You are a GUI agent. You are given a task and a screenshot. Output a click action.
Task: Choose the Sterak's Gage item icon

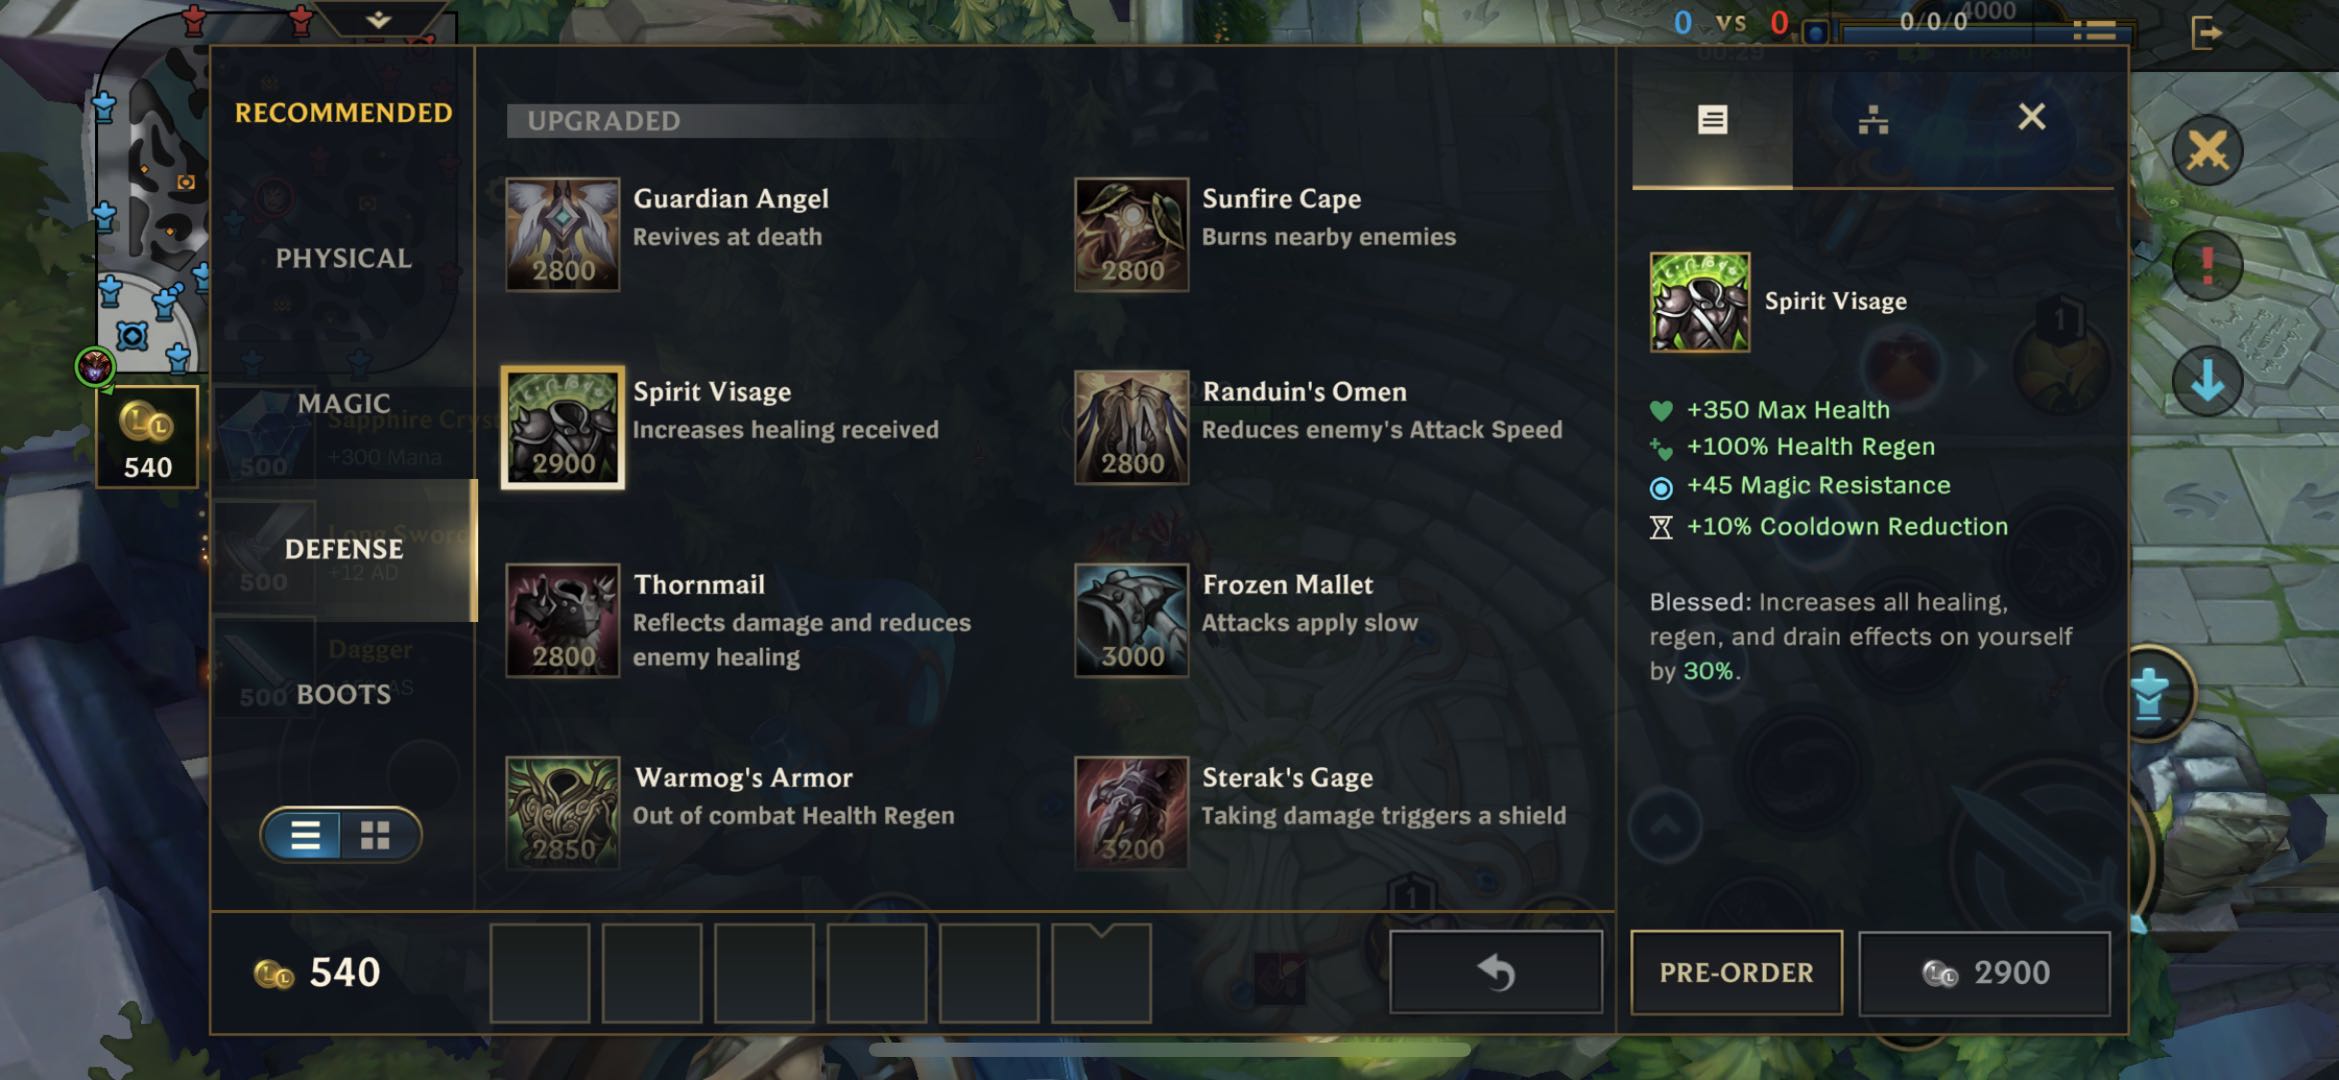click(x=1131, y=812)
